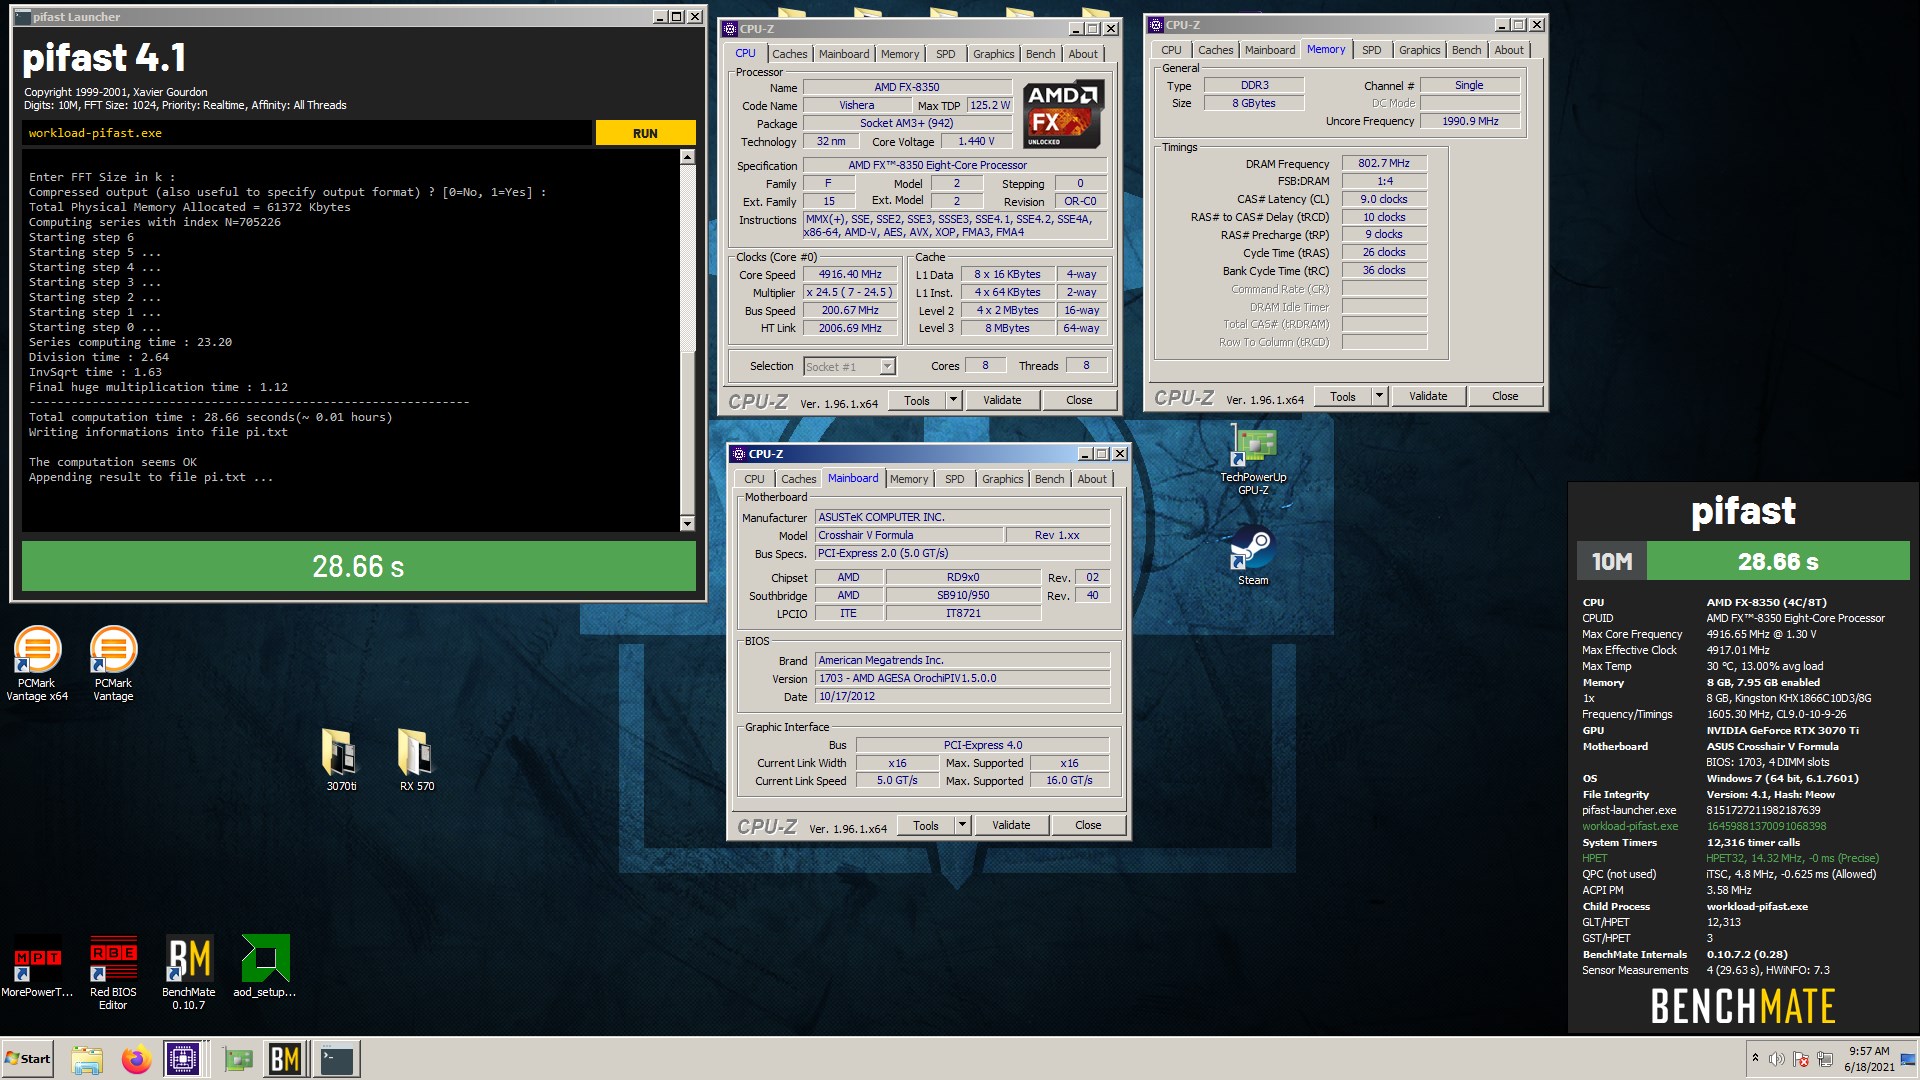Click the Crosshair V Formula model field
1920x1080 pixels.
tap(909, 535)
